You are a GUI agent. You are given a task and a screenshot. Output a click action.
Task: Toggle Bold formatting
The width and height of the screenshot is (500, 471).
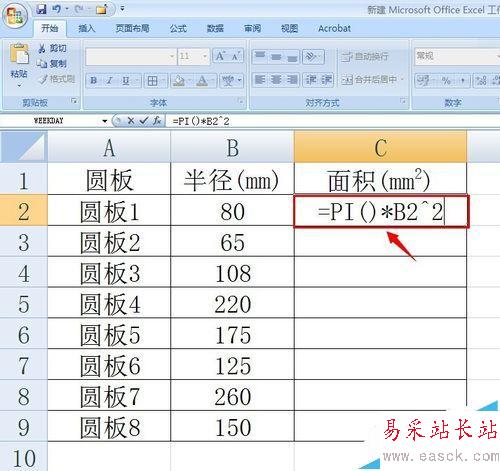click(x=94, y=80)
